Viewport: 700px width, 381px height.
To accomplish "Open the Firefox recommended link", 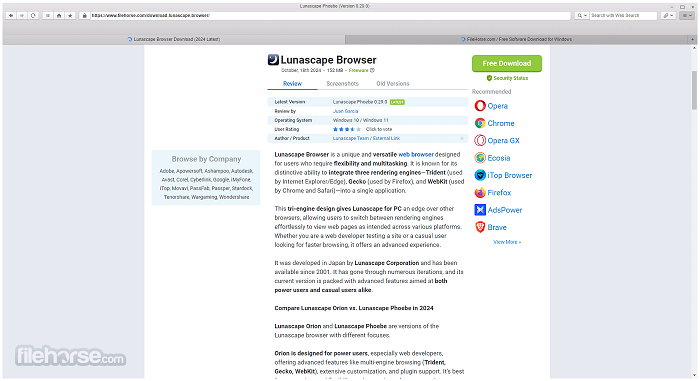I will click(499, 193).
